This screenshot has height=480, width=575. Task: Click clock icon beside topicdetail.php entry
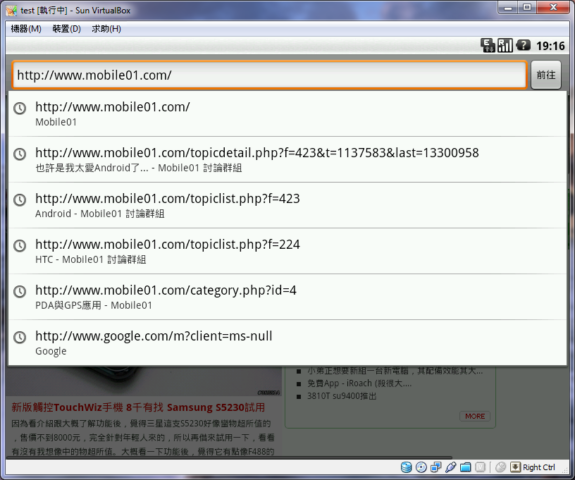[x=20, y=154]
